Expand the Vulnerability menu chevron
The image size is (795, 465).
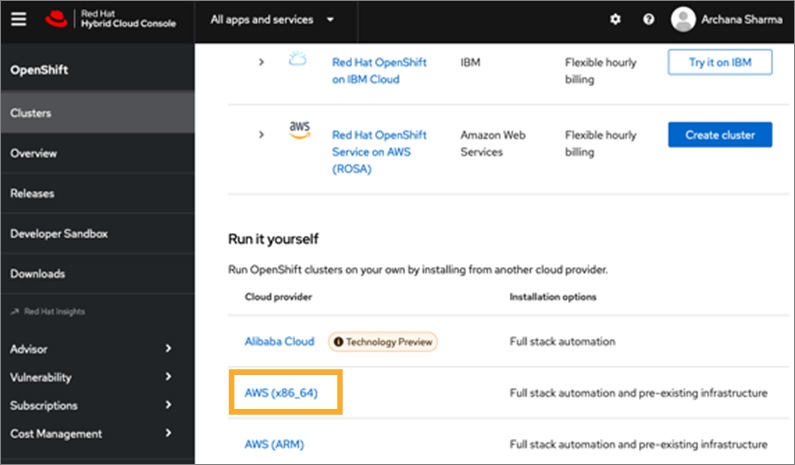[x=168, y=377]
